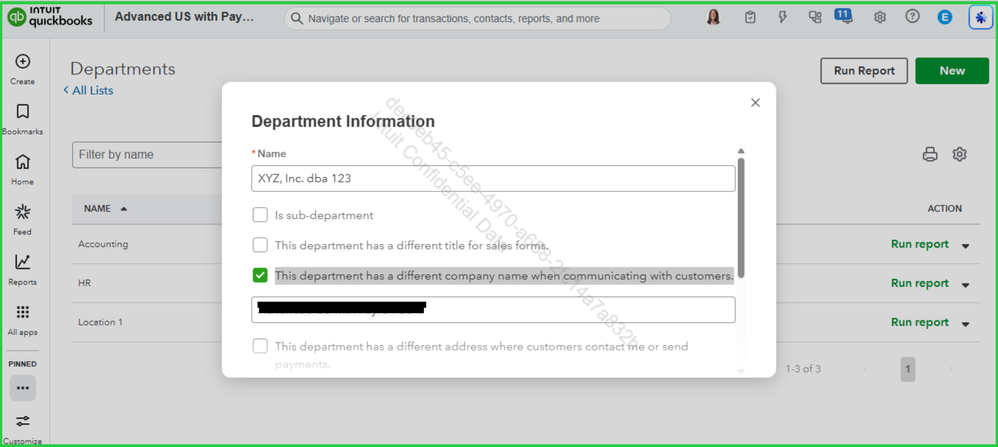The image size is (998, 447).
Task: Click the lightning bolt icon
Action: pos(783,18)
